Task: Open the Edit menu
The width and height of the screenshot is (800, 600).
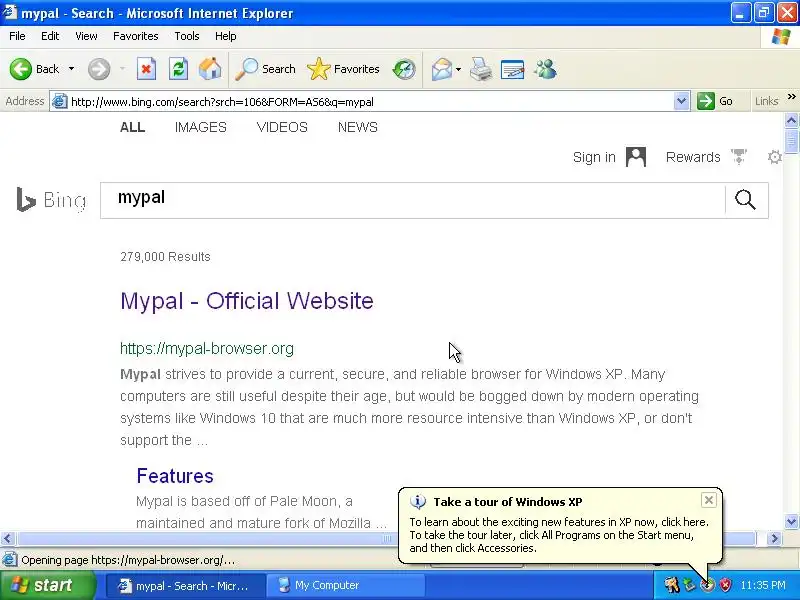Action: pyautogui.click(x=50, y=36)
